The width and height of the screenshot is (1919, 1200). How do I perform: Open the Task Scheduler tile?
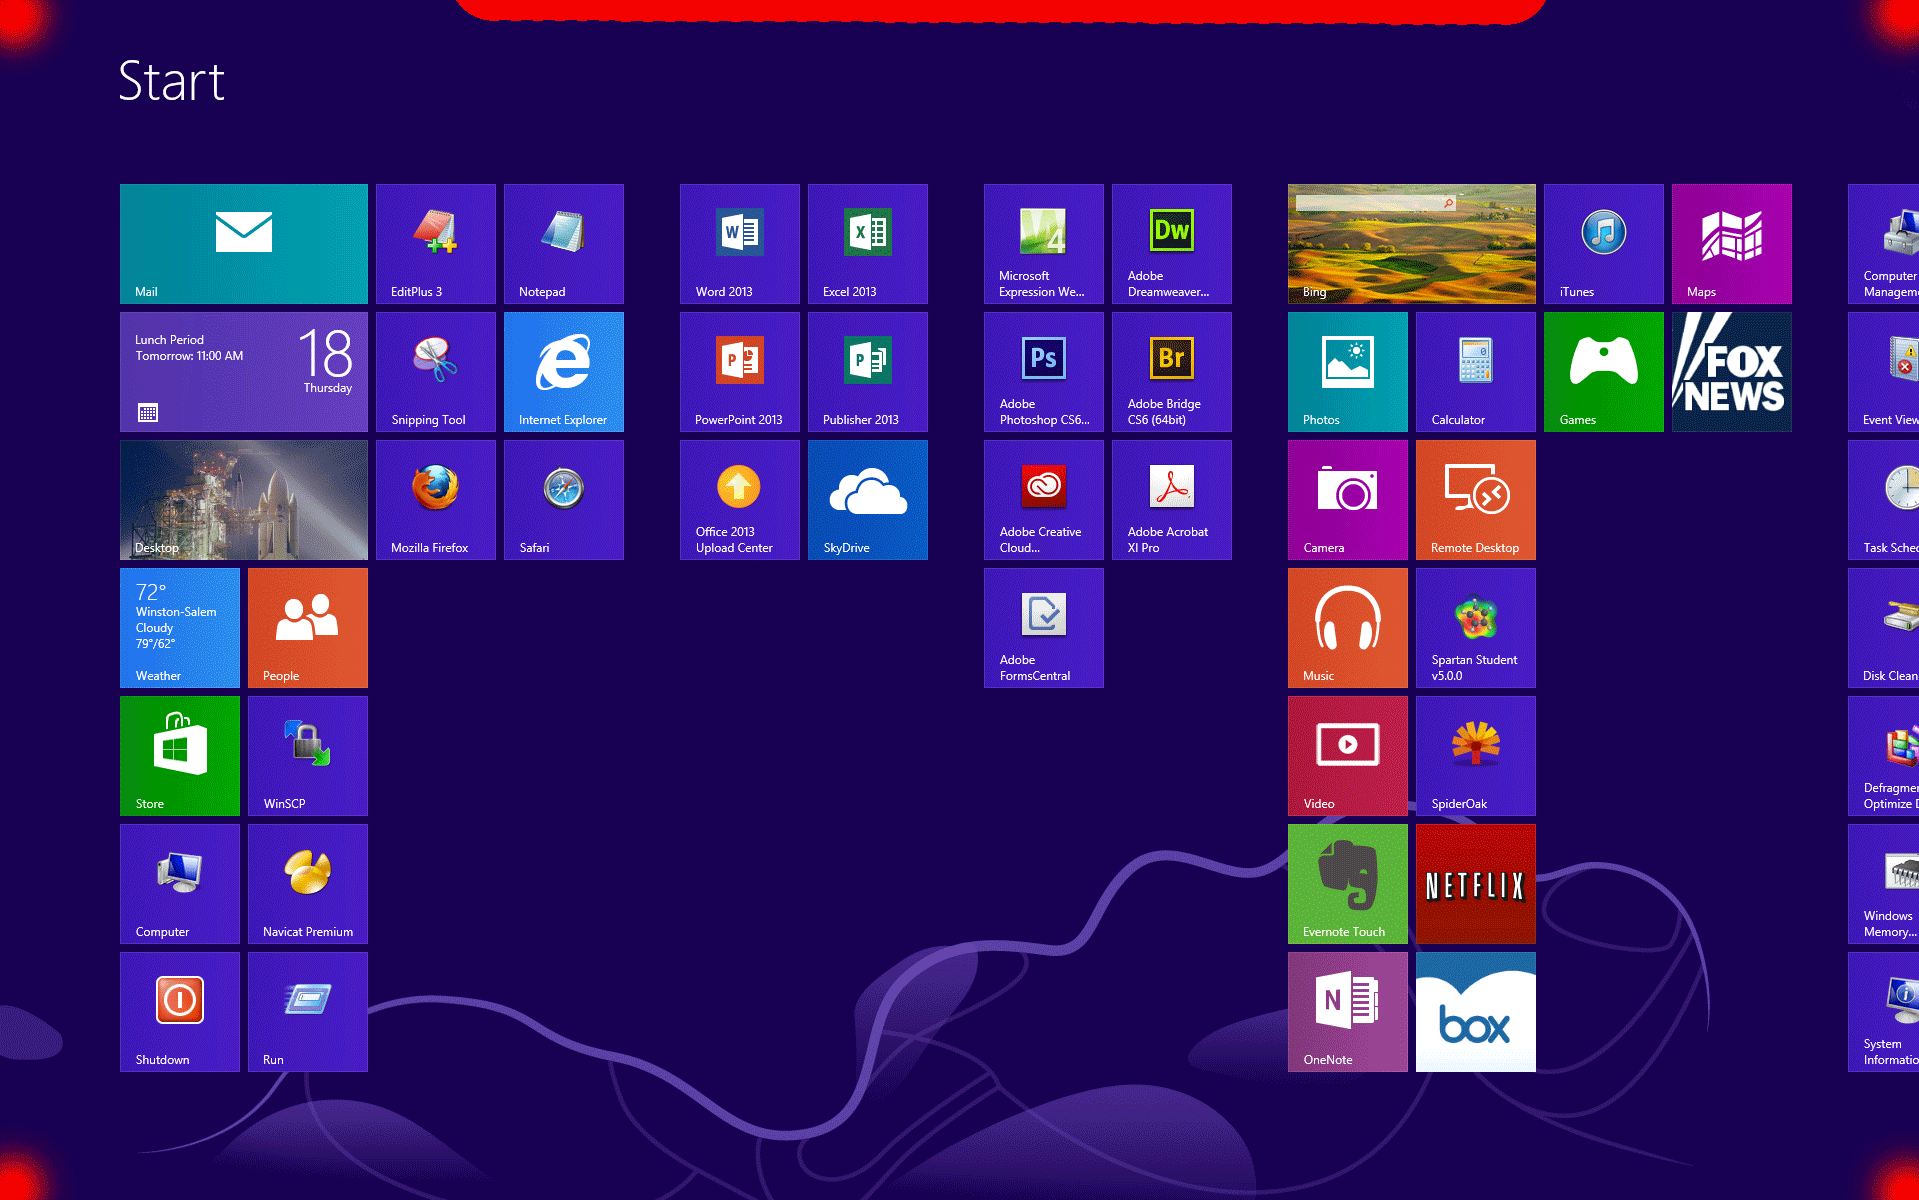[1884, 500]
